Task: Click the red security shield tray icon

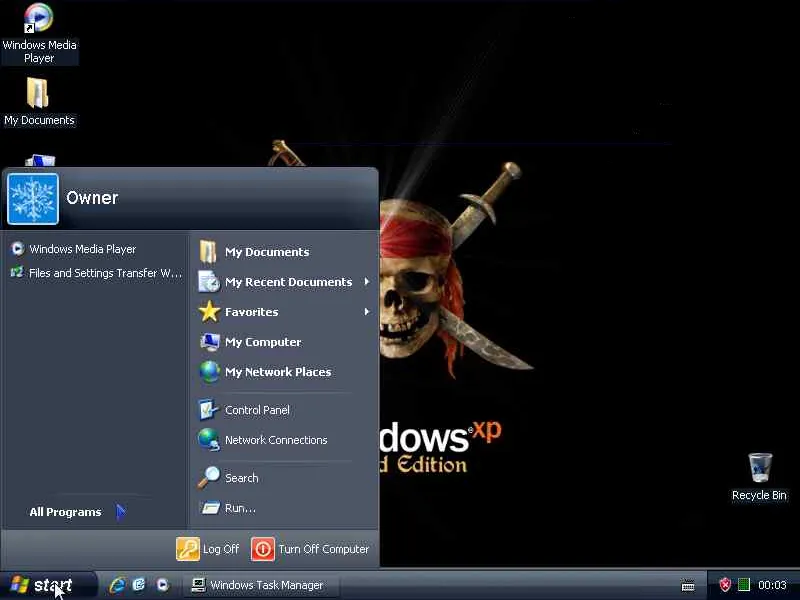Action: tap(724, 585)
